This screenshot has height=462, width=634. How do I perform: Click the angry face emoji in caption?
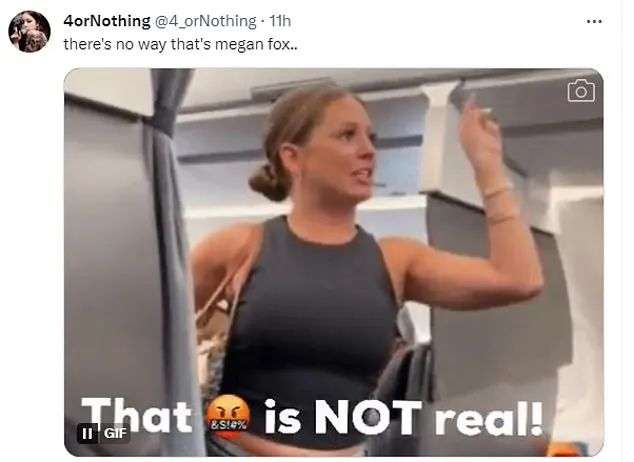click(228, 417)
